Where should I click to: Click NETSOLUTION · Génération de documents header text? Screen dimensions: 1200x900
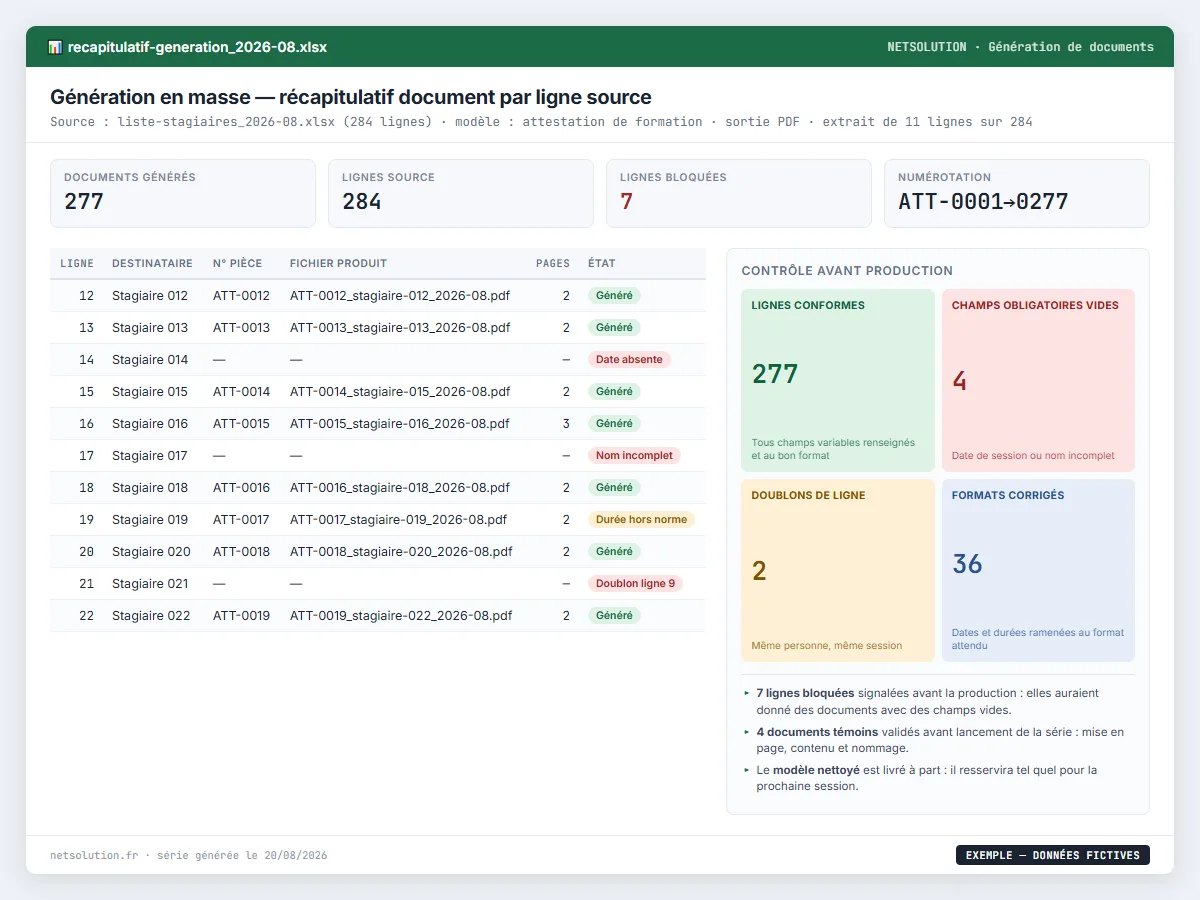tap(1020, 47)
